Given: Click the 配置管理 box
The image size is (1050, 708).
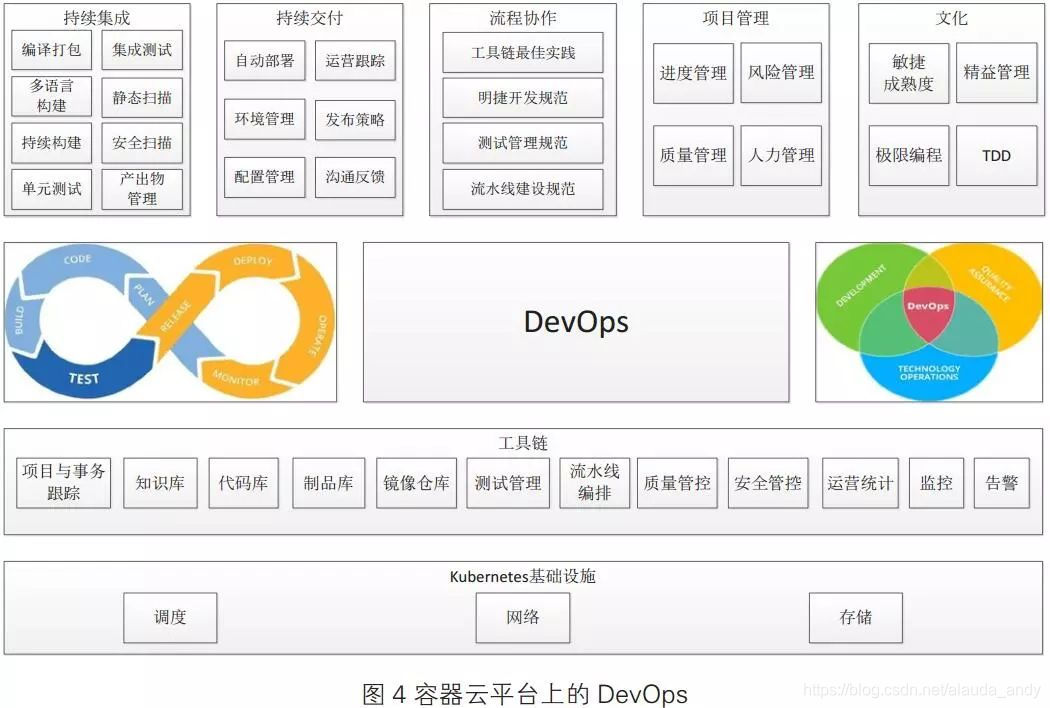Looking at the screenshot, I should pos(265,177).
